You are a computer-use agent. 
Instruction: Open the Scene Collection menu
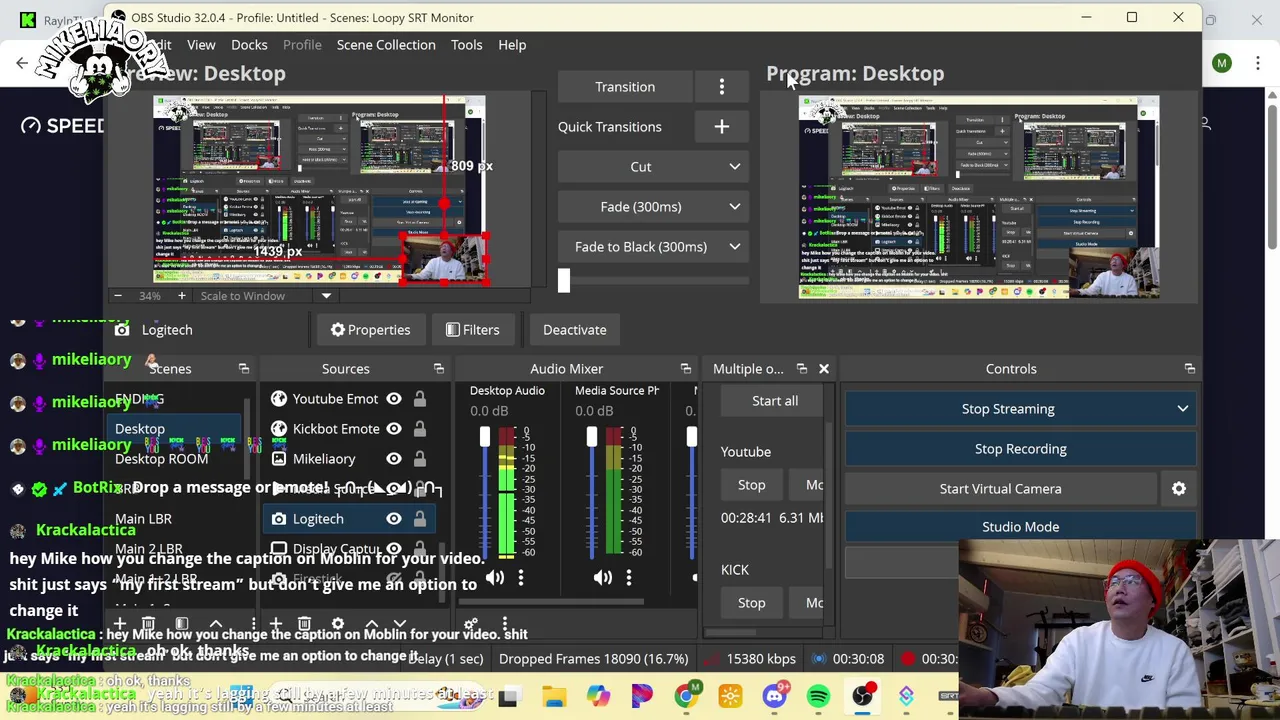click(x=386, y=45)
